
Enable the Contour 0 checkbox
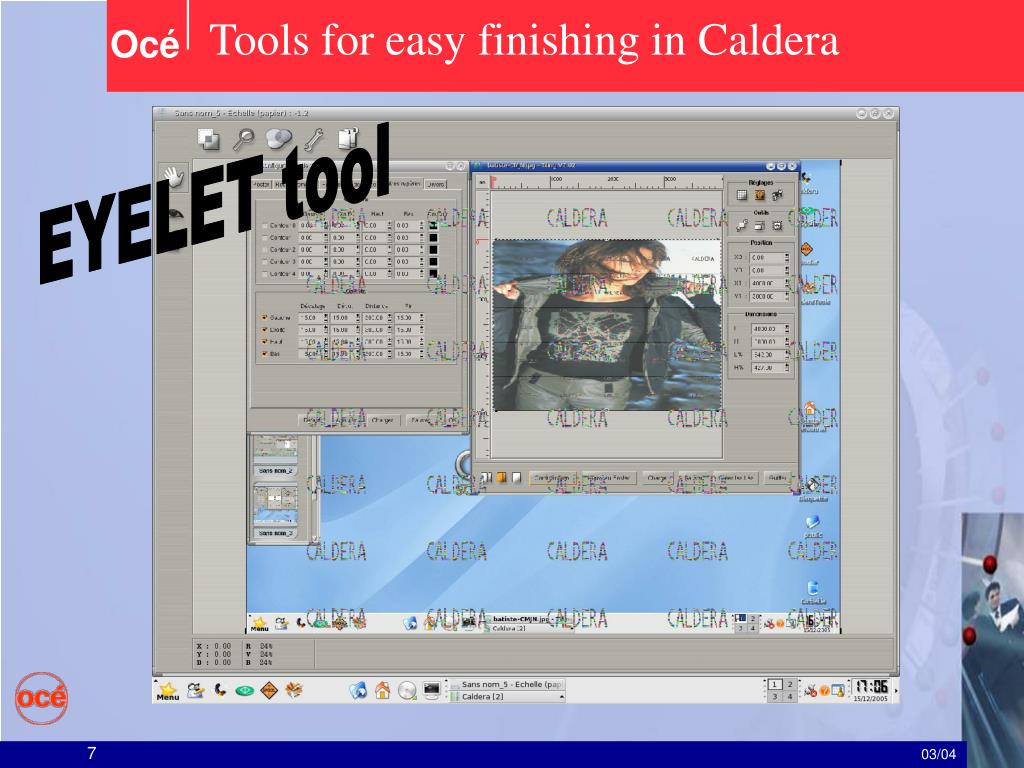click(x=264, y=226)
